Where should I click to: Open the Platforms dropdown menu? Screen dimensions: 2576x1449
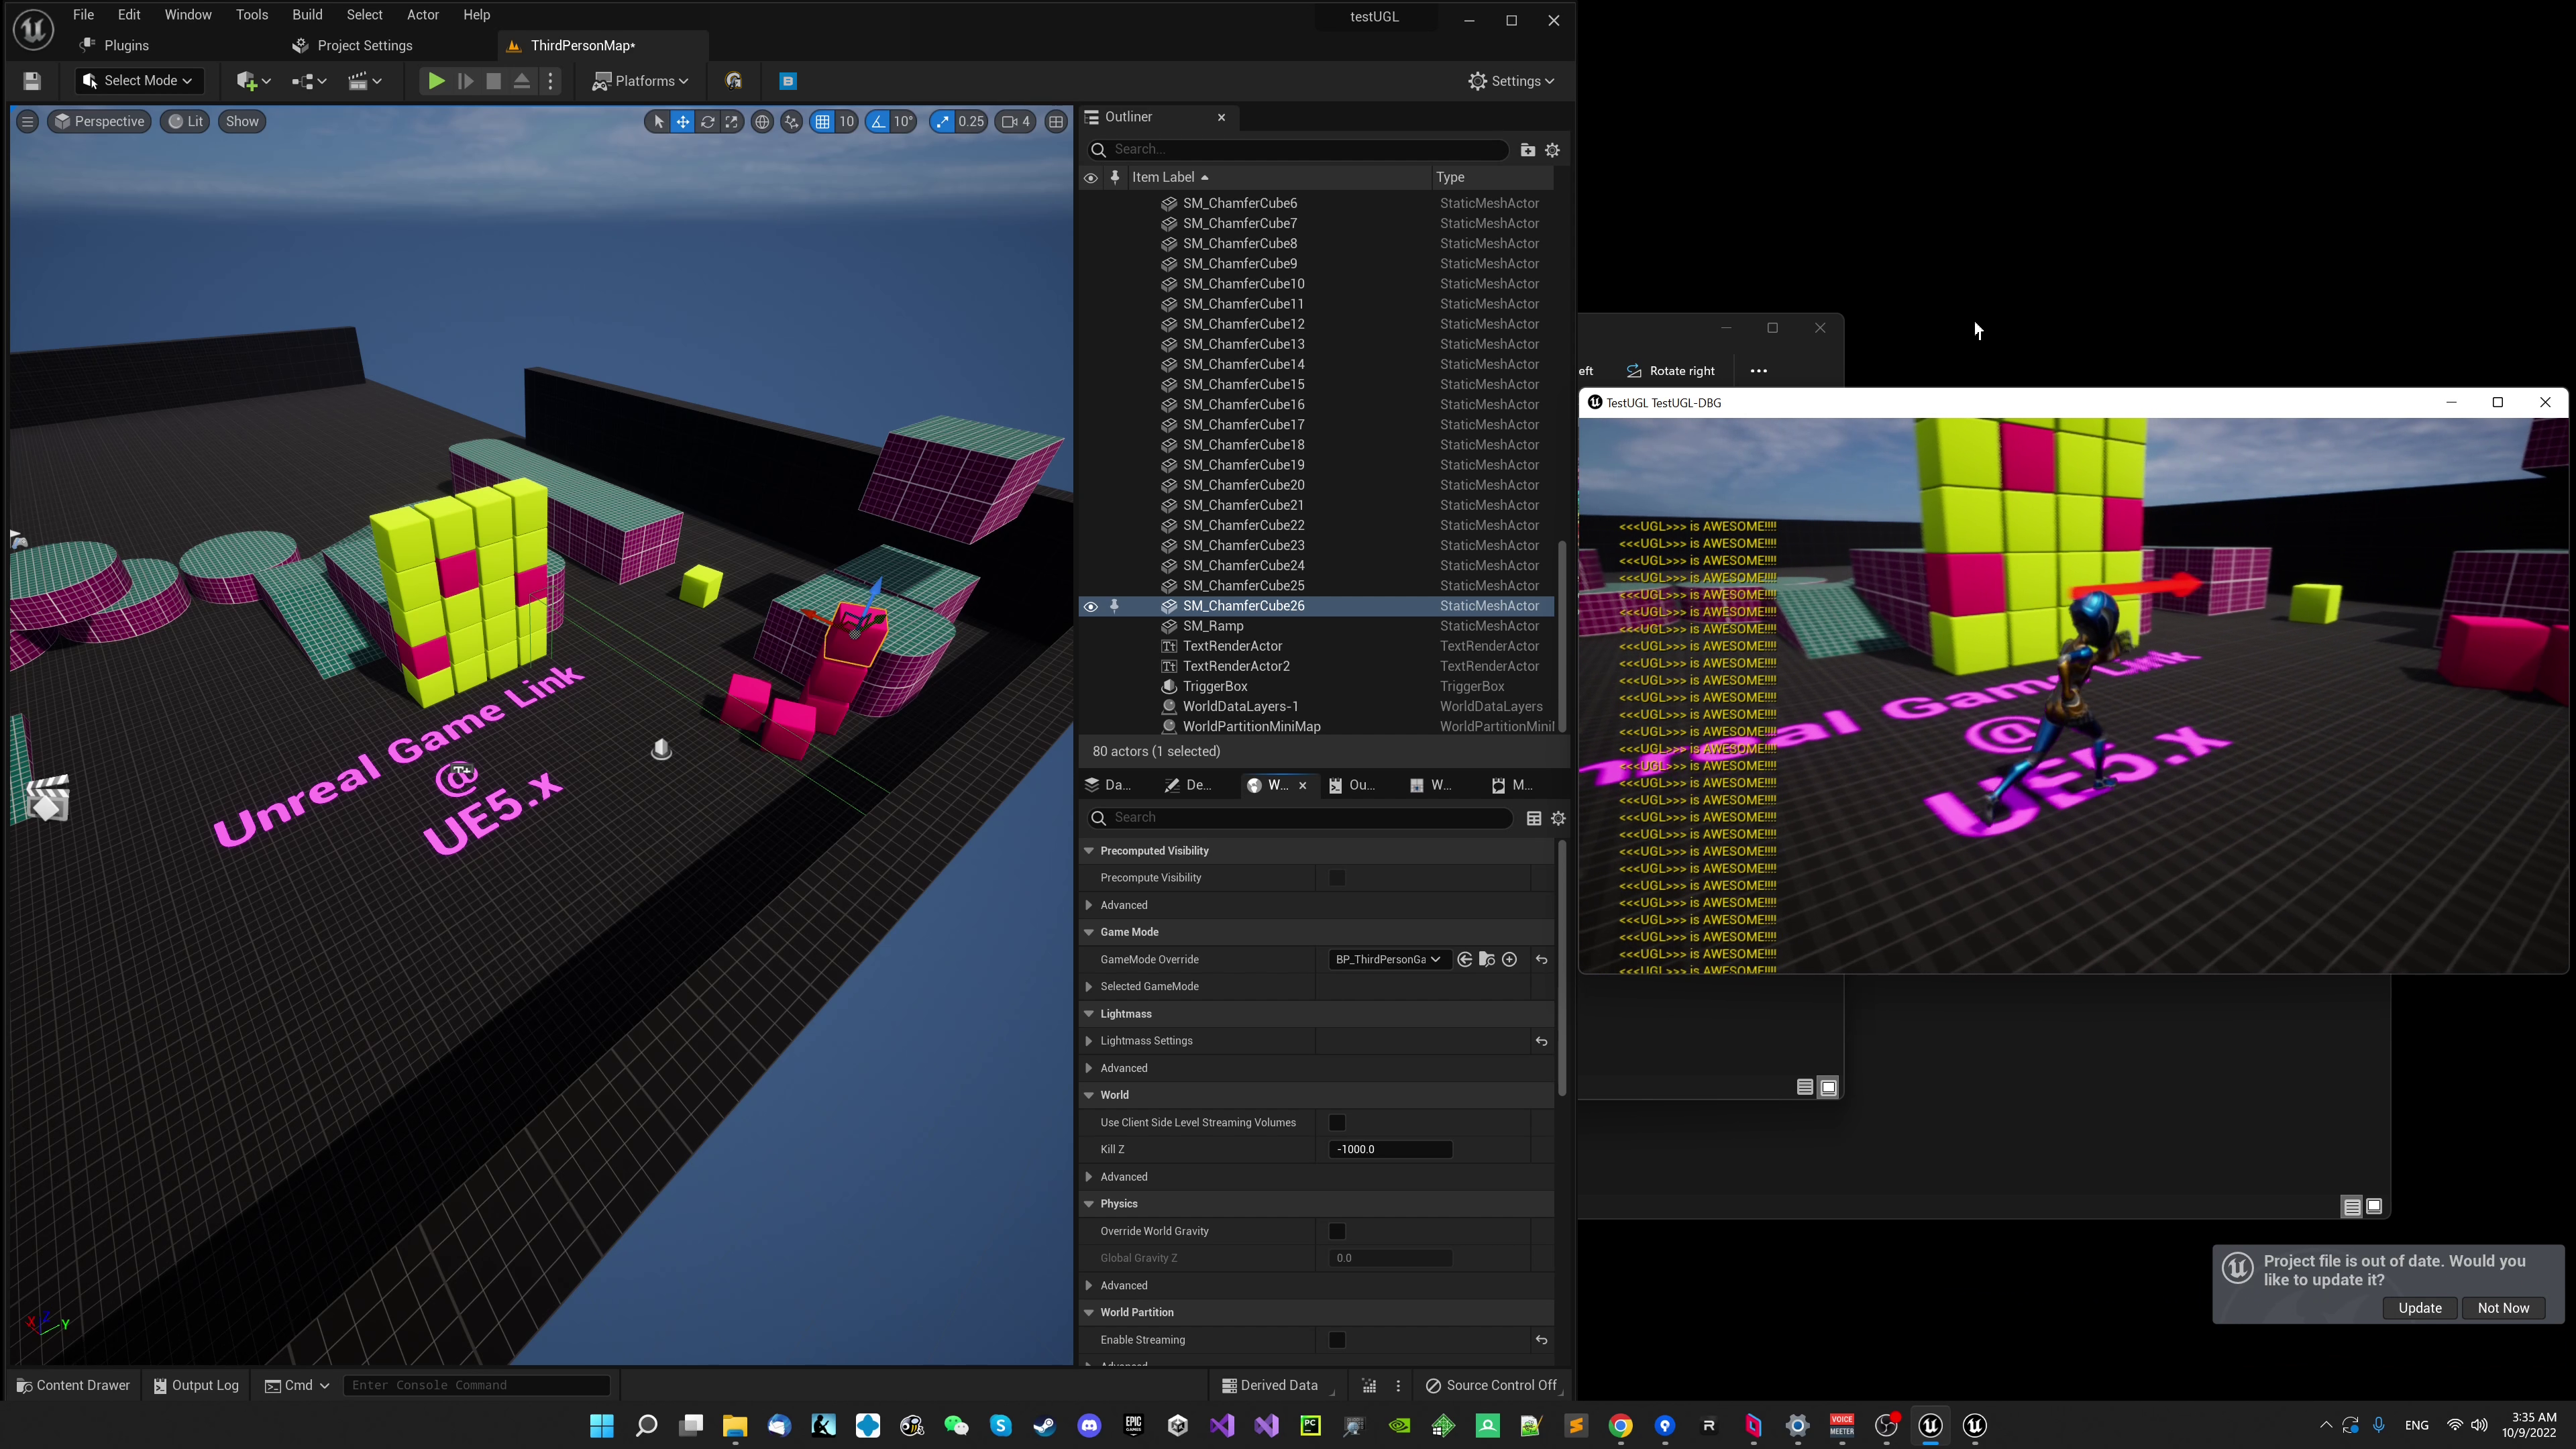point(640,81)
